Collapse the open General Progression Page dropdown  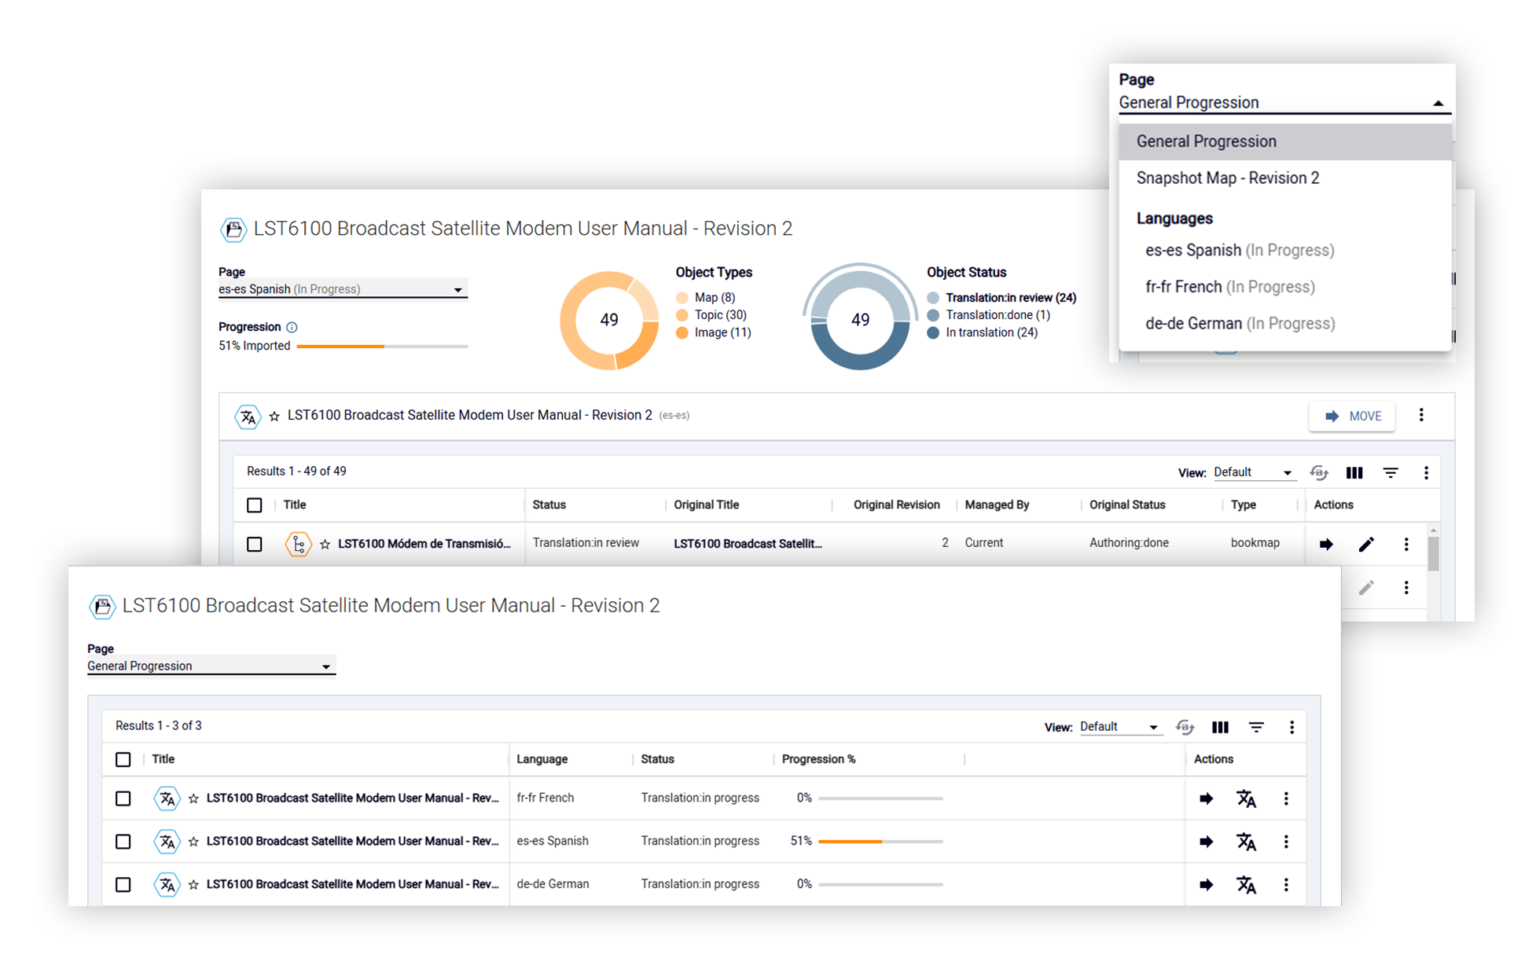1283,103
